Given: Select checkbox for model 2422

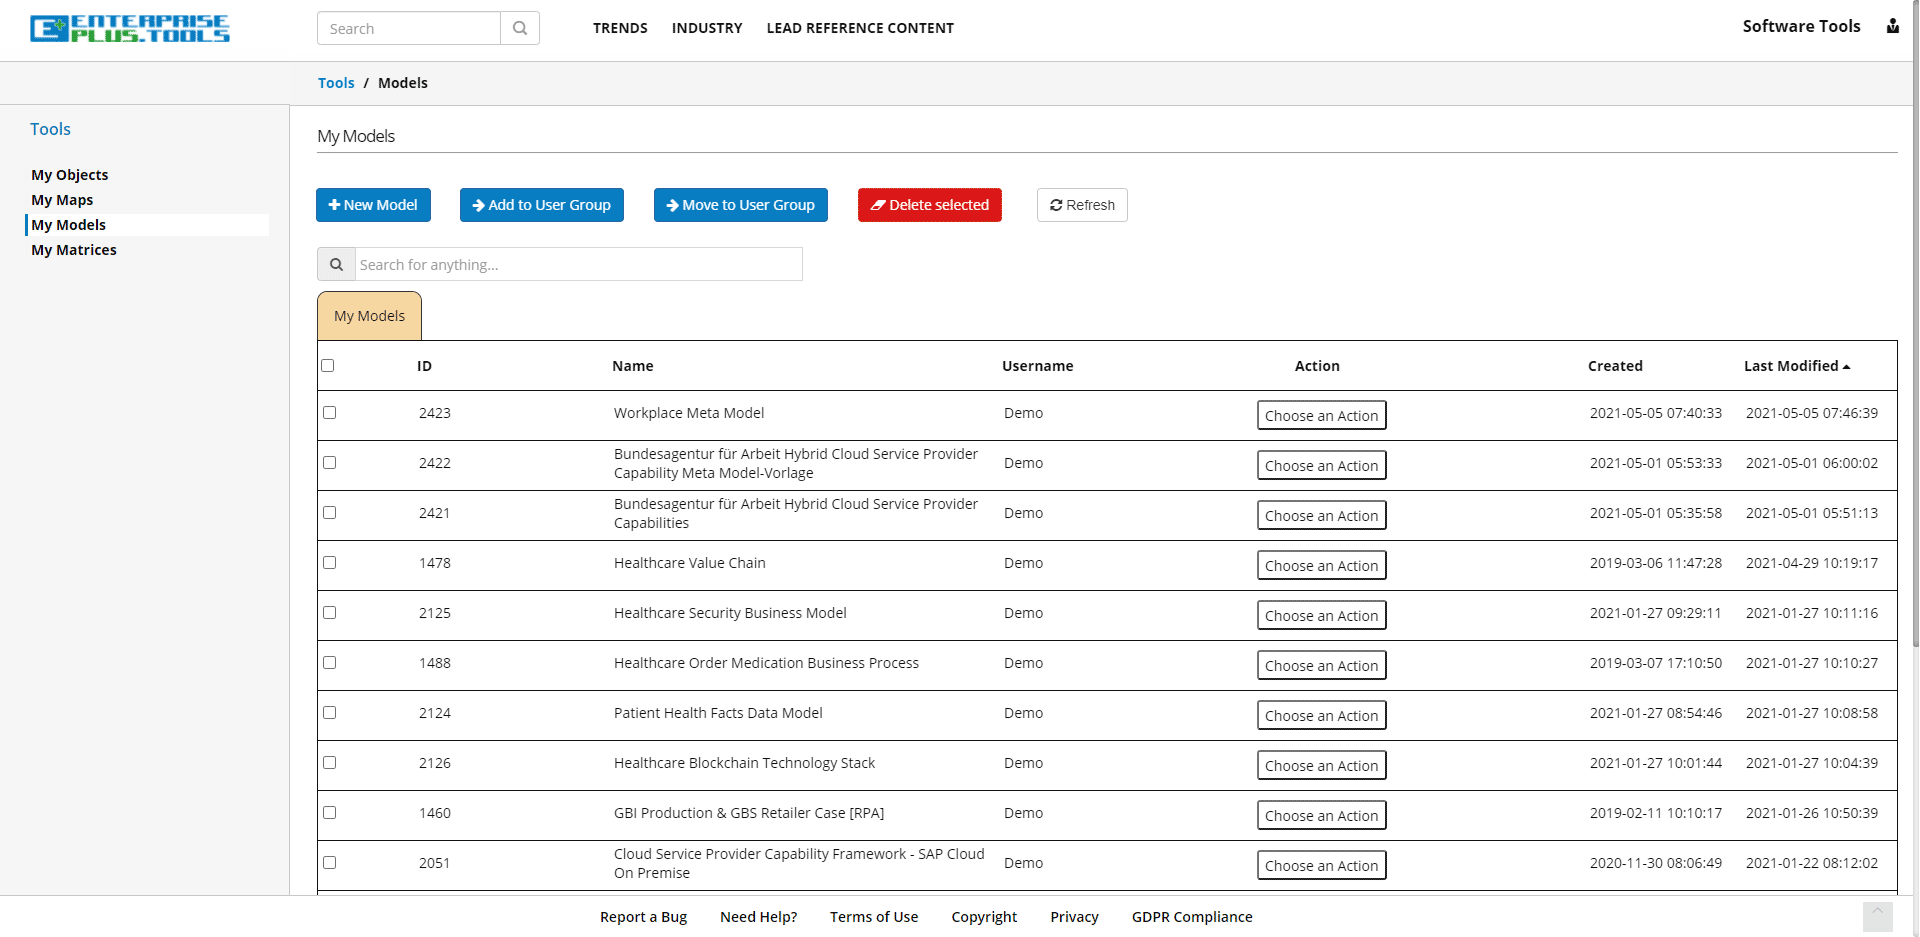Looking at the screenshot, I should tap(329, 462).
